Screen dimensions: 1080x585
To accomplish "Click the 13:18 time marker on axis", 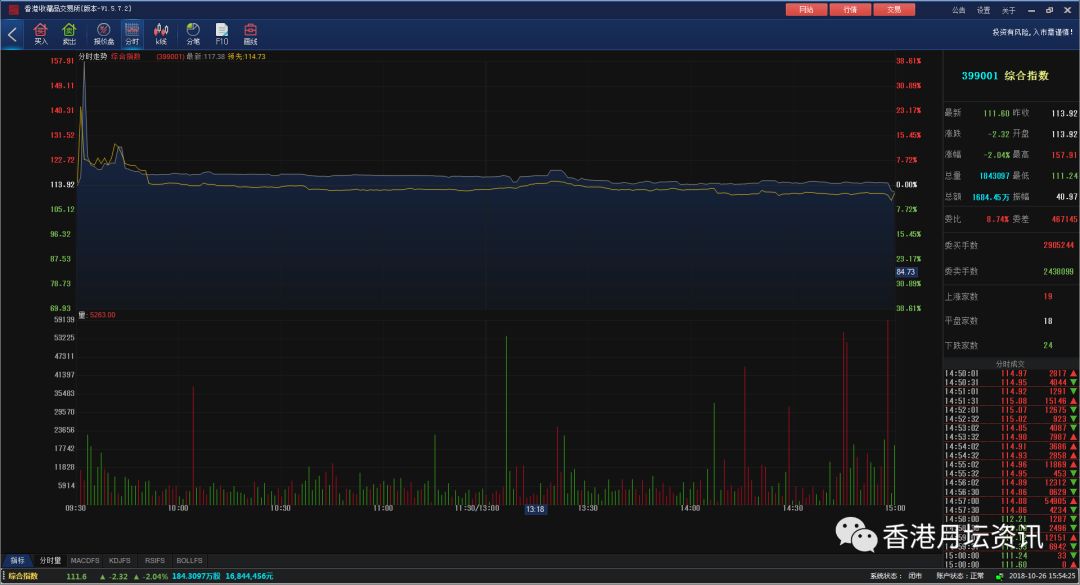I will tap(535, 509).
